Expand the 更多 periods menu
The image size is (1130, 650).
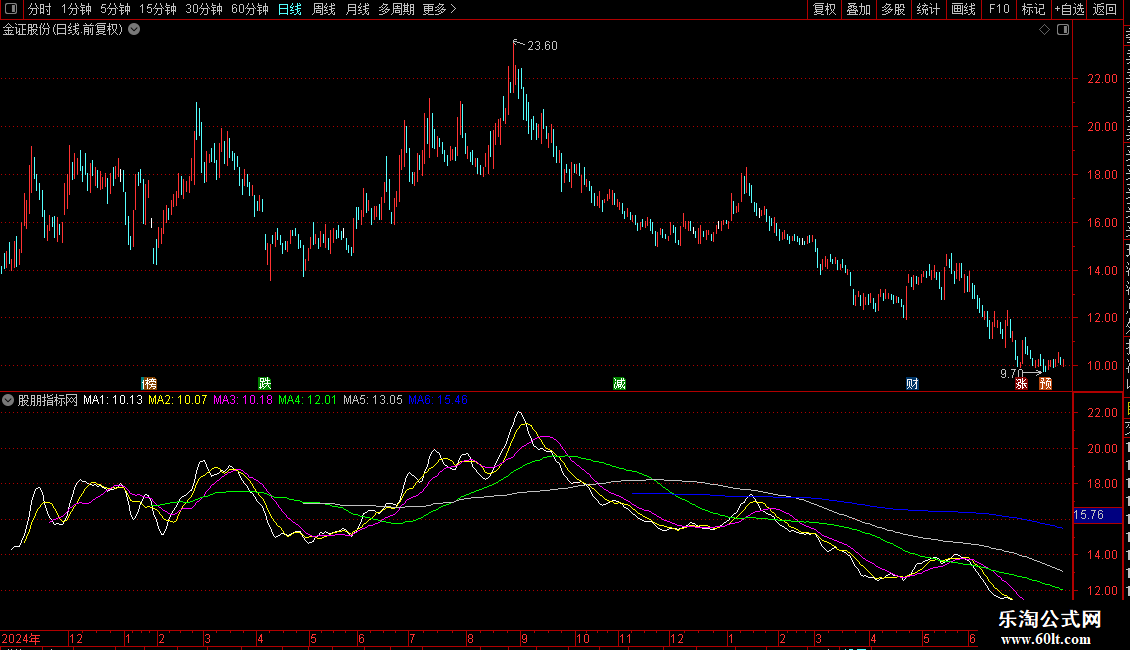[x=439, y=9]
